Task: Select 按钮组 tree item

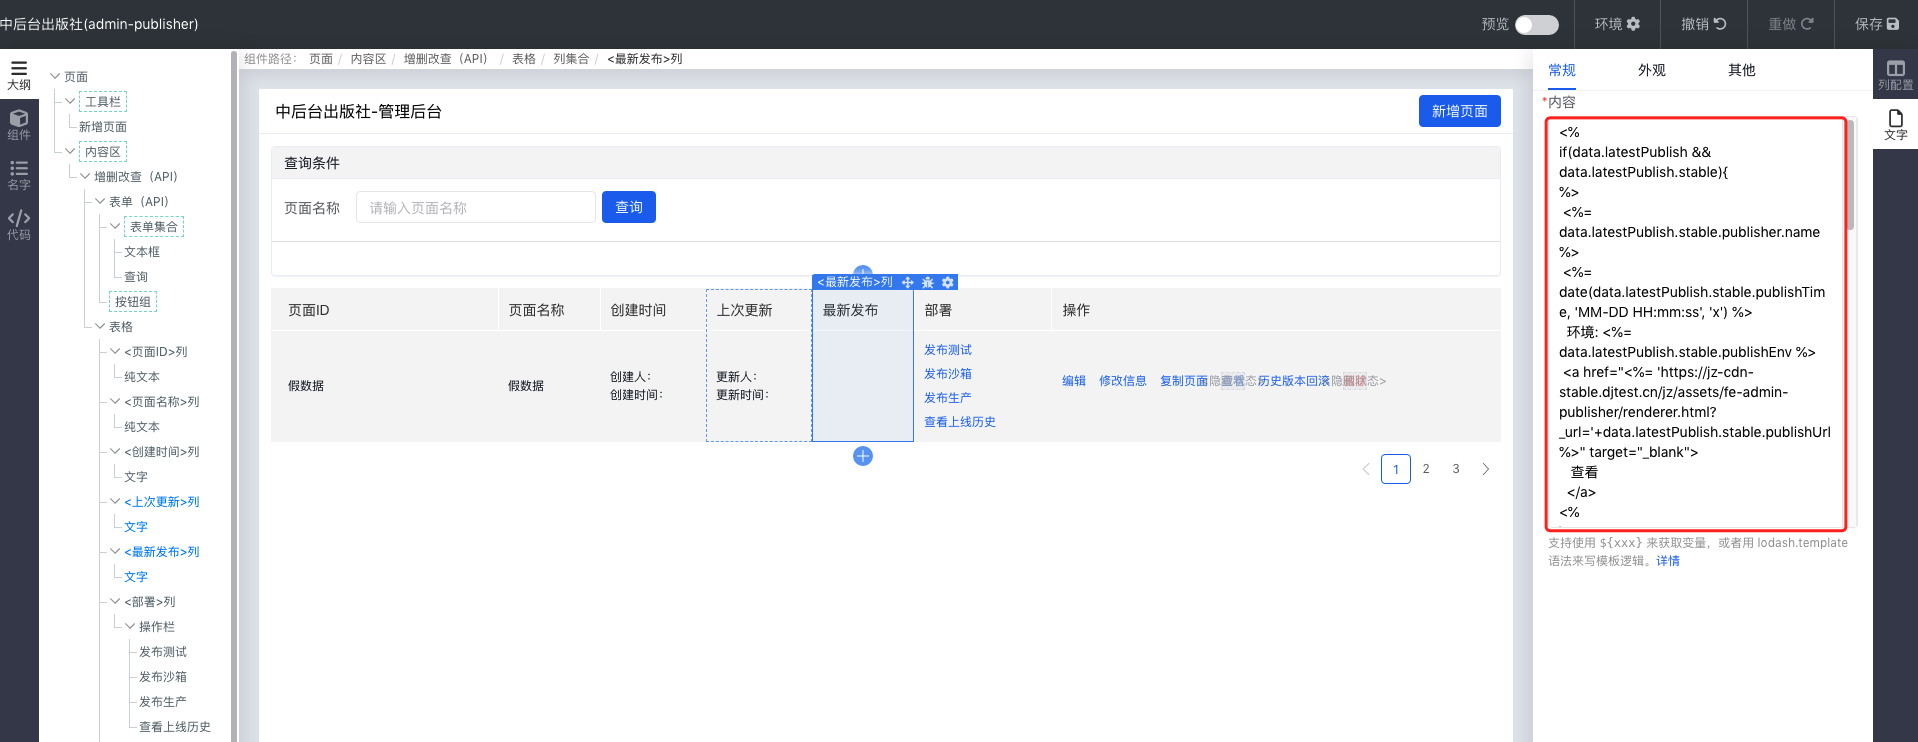Action: (x=133, y=302)
